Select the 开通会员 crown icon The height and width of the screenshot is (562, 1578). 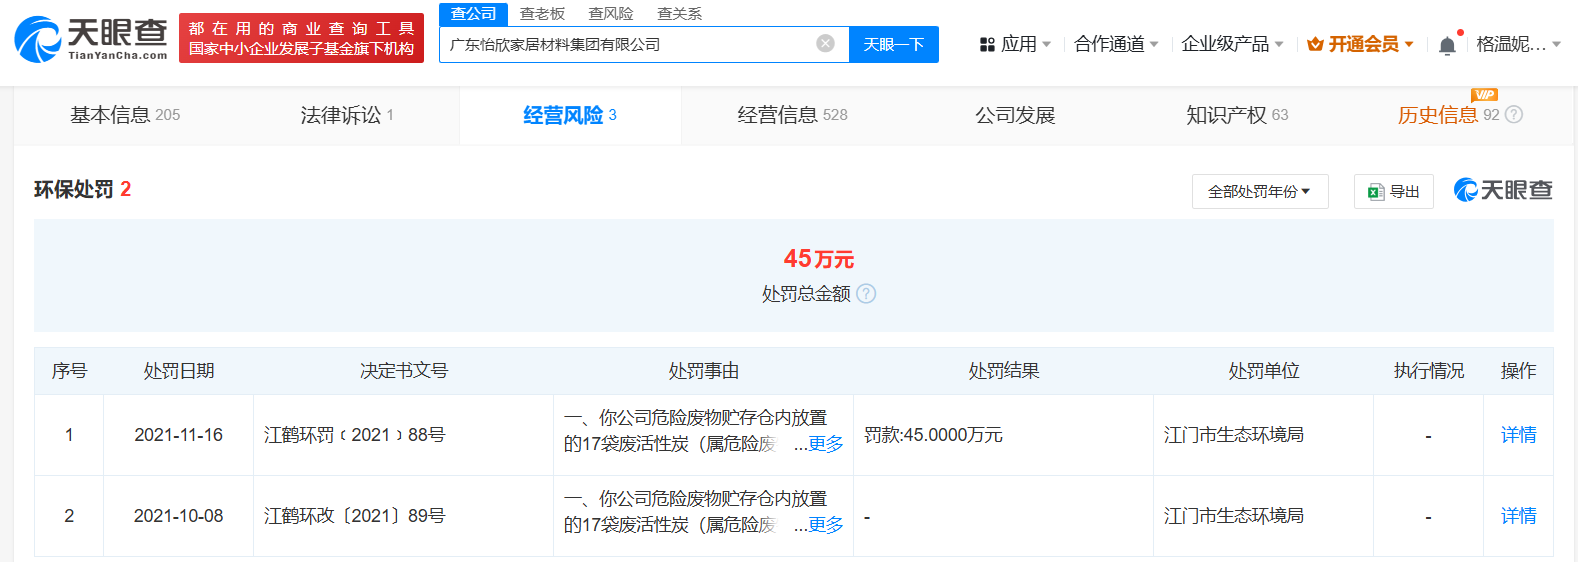[x=1315, y=44]
